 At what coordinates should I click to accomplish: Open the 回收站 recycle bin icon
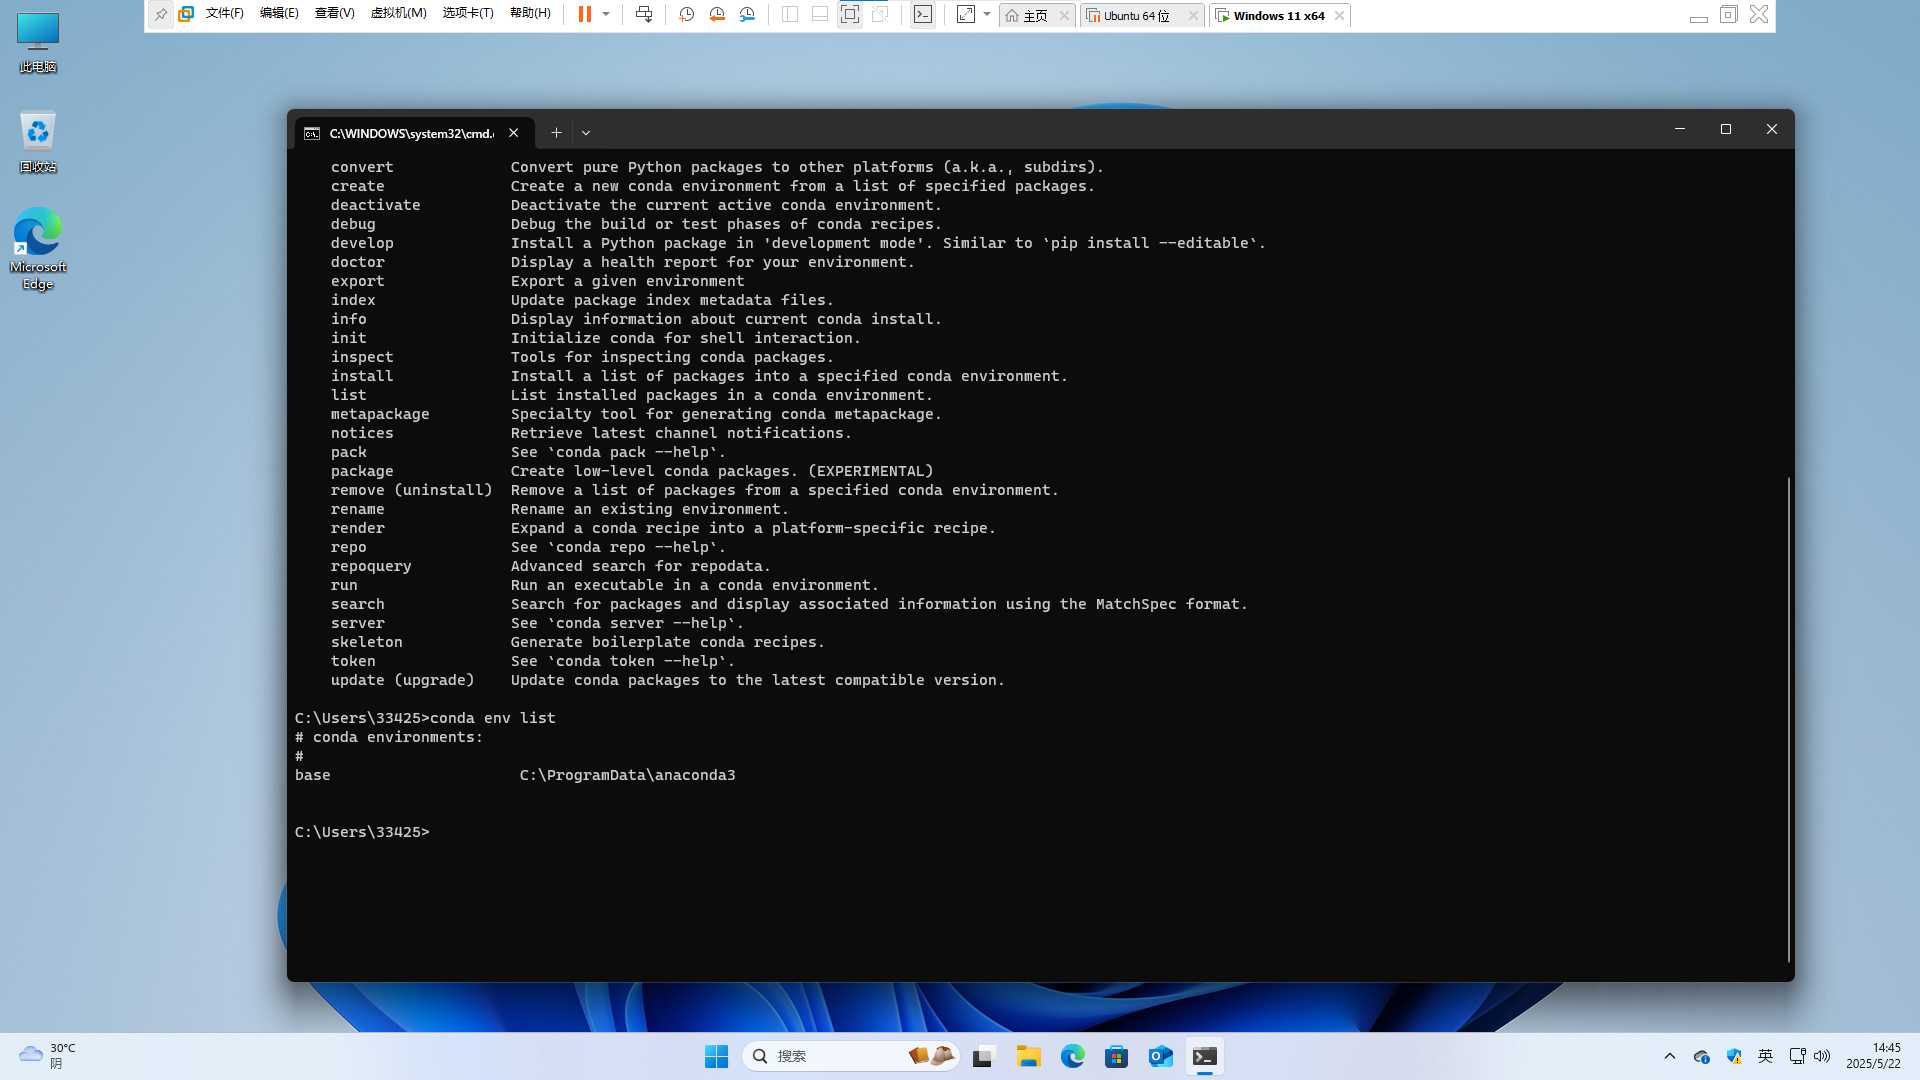pyautogui.click(x=38, y=142)
